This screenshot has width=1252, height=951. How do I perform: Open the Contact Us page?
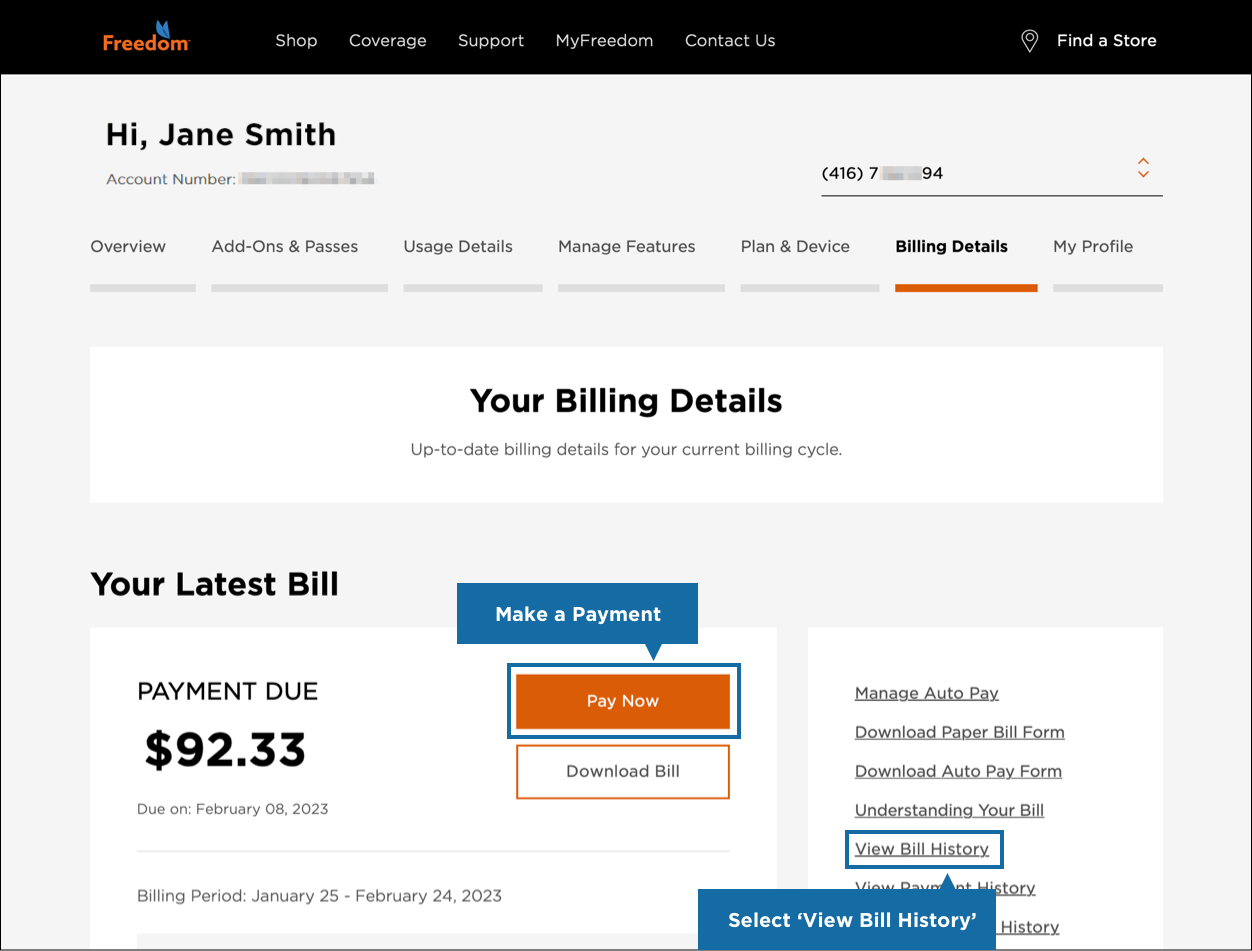tap(730, 41)
